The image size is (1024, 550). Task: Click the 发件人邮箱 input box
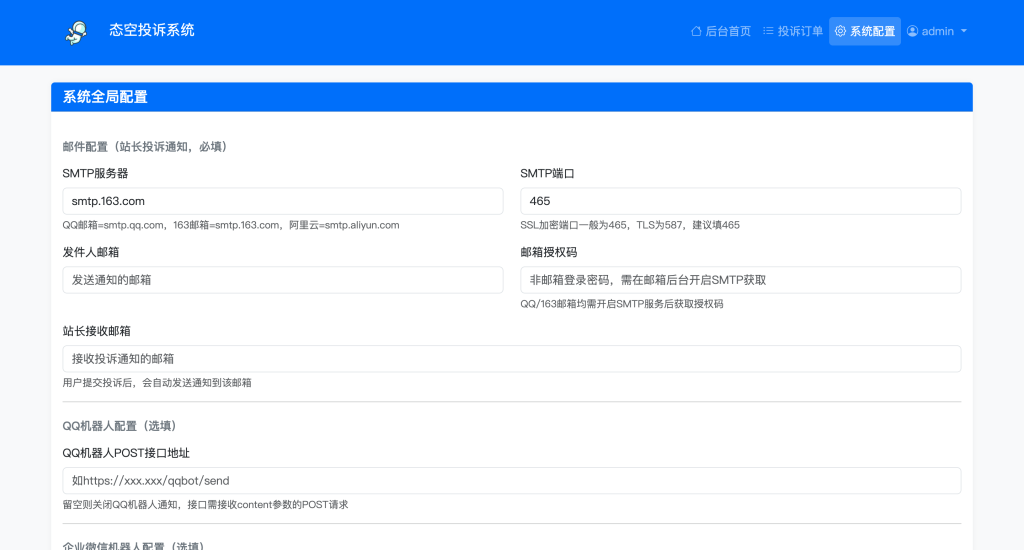coord(283,280)
